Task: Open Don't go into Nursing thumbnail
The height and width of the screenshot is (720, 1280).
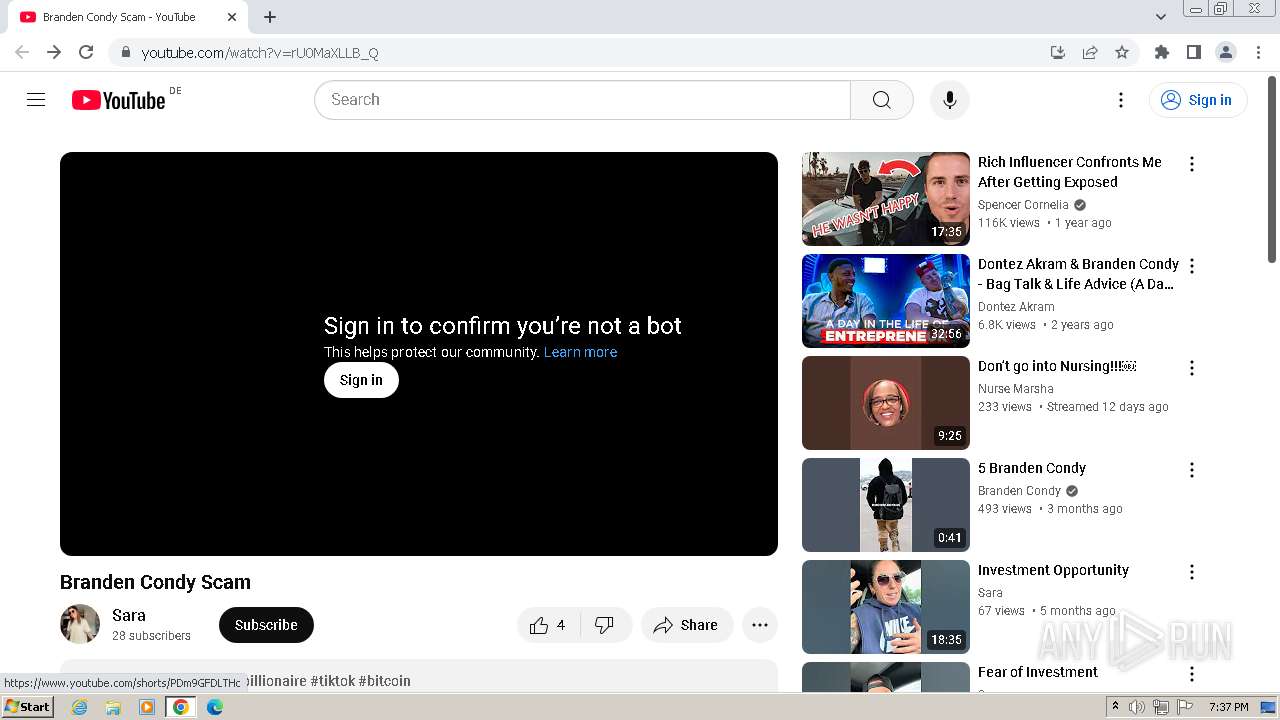Action: point(886,403)
